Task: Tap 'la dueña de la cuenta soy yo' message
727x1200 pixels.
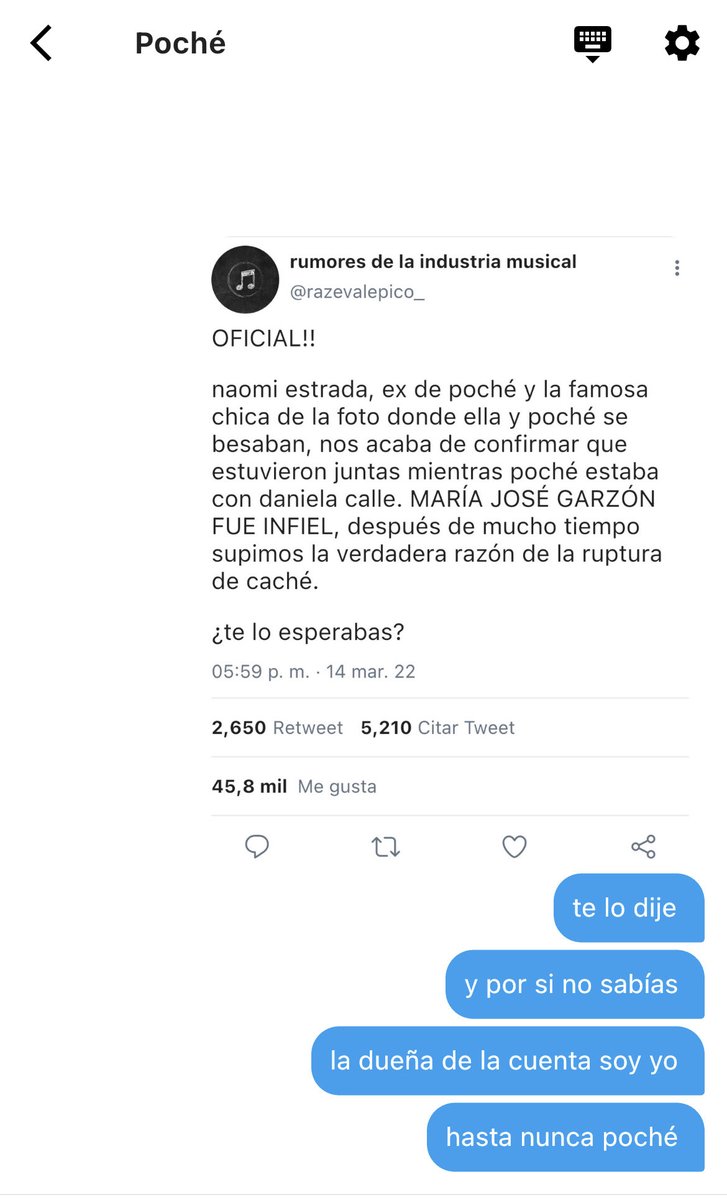Action: coord(508,1061)
